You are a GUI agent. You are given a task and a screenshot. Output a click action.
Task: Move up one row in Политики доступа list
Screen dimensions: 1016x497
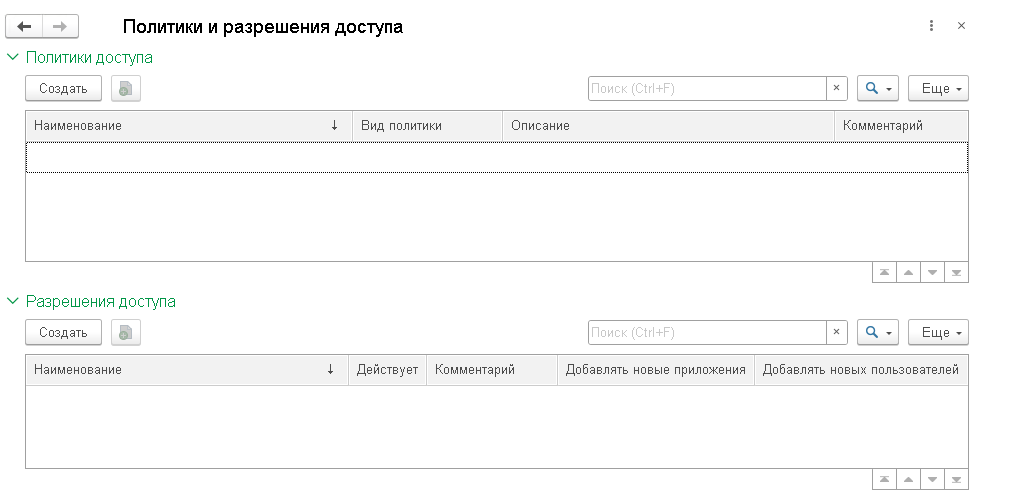click(x=908, y=272)
